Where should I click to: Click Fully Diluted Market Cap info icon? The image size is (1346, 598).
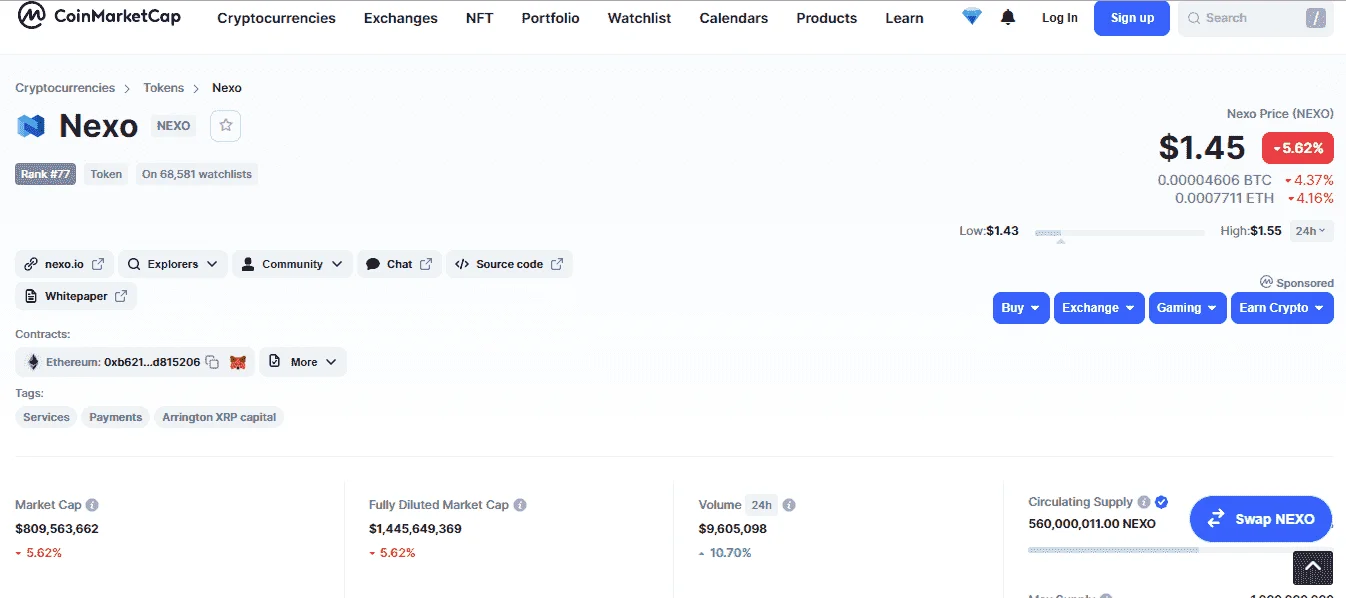click(x=520, y=505)
